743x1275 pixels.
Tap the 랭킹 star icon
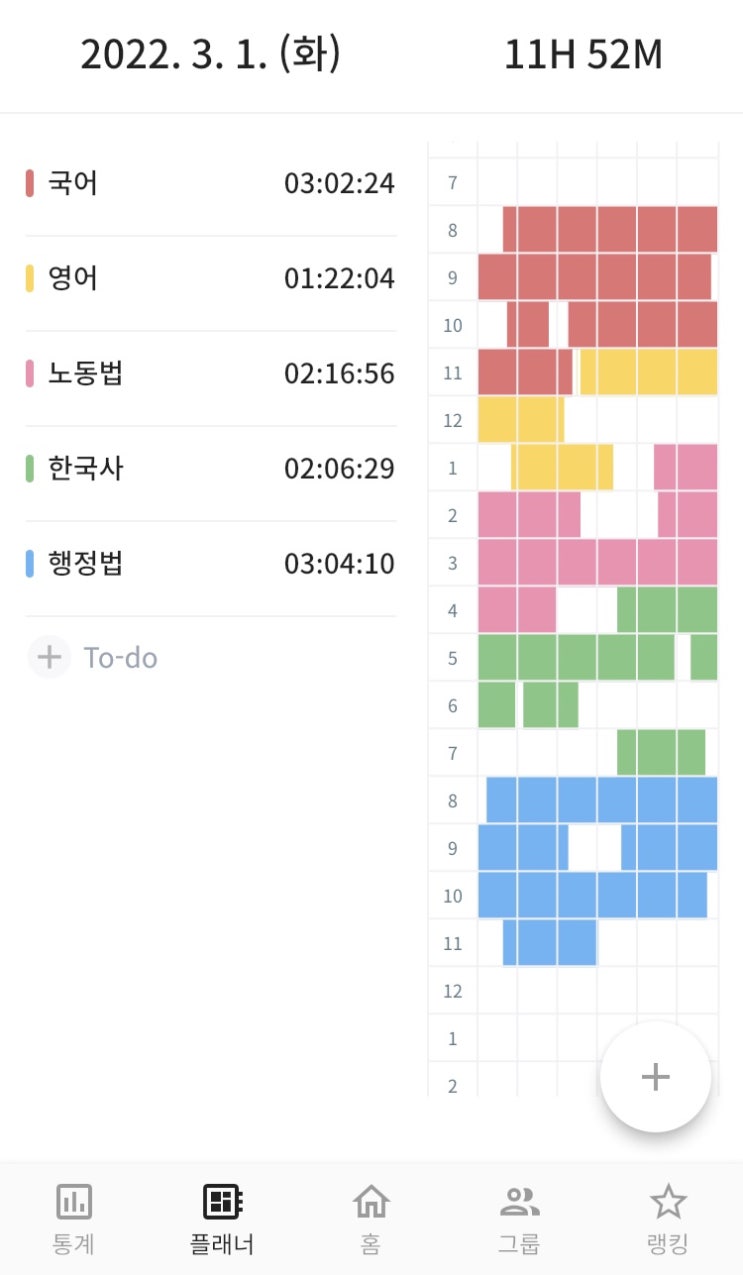point(668,1201)
